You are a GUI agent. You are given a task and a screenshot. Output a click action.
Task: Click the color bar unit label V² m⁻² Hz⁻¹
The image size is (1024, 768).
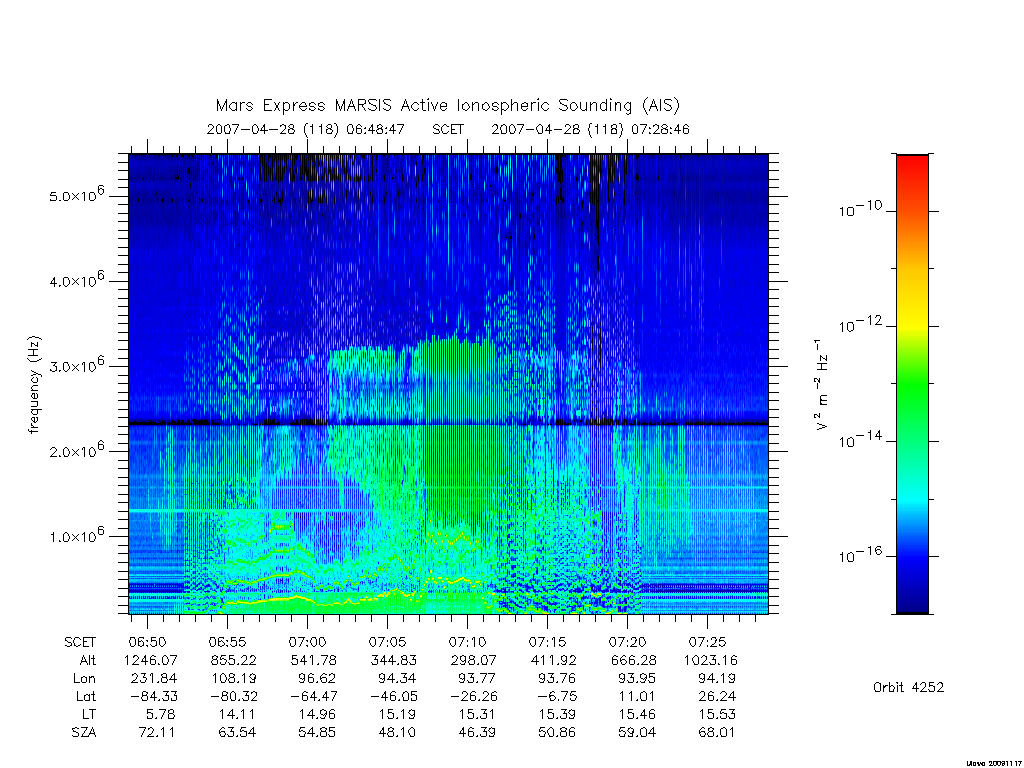pos(824,385)
